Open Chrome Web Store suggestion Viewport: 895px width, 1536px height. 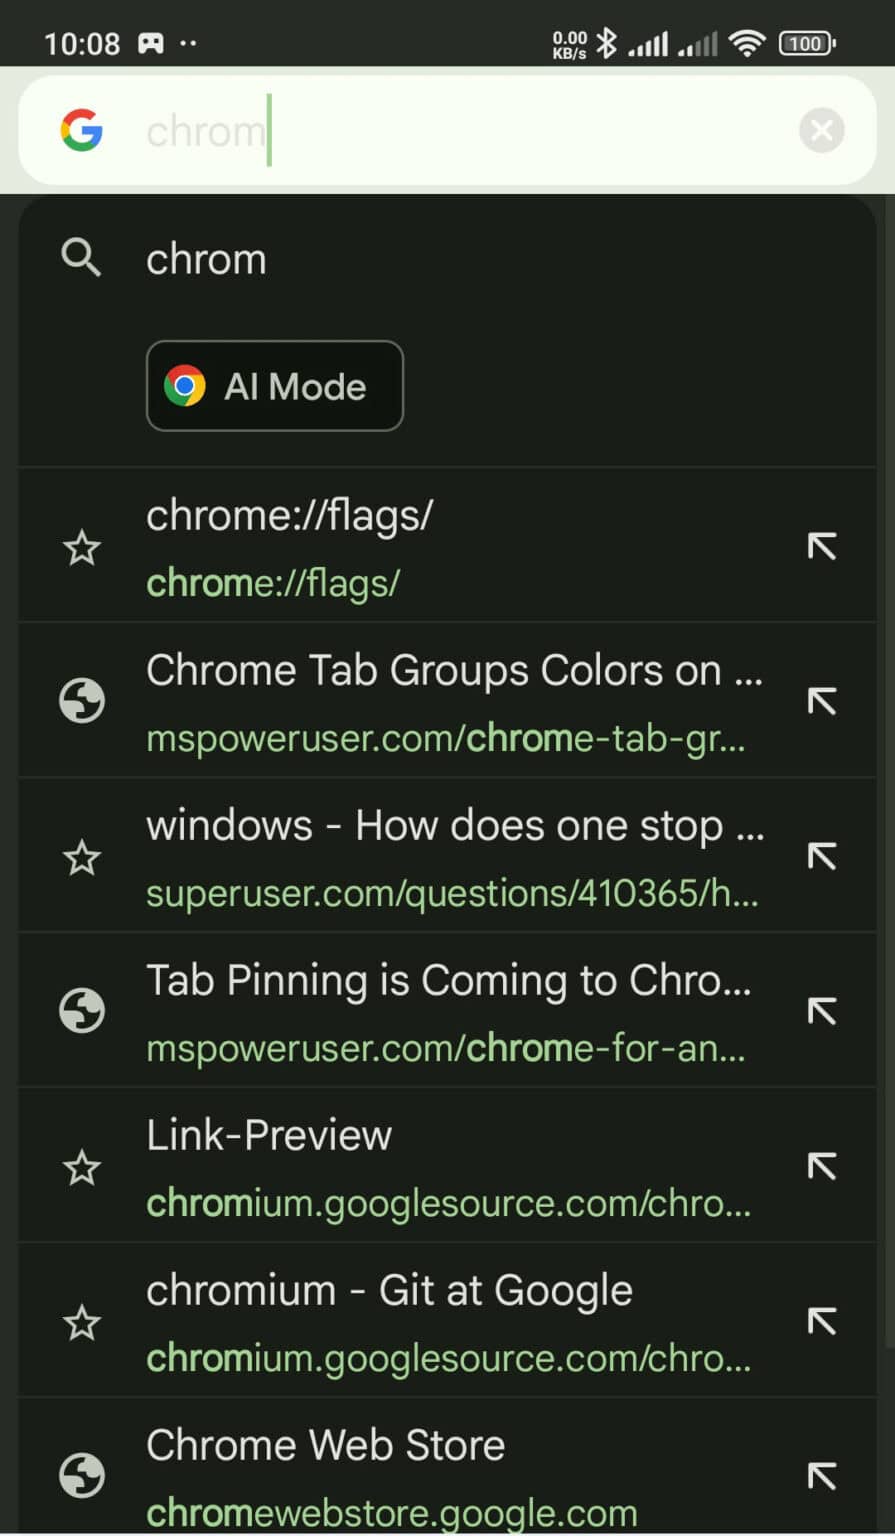[x=447, y=1468]
